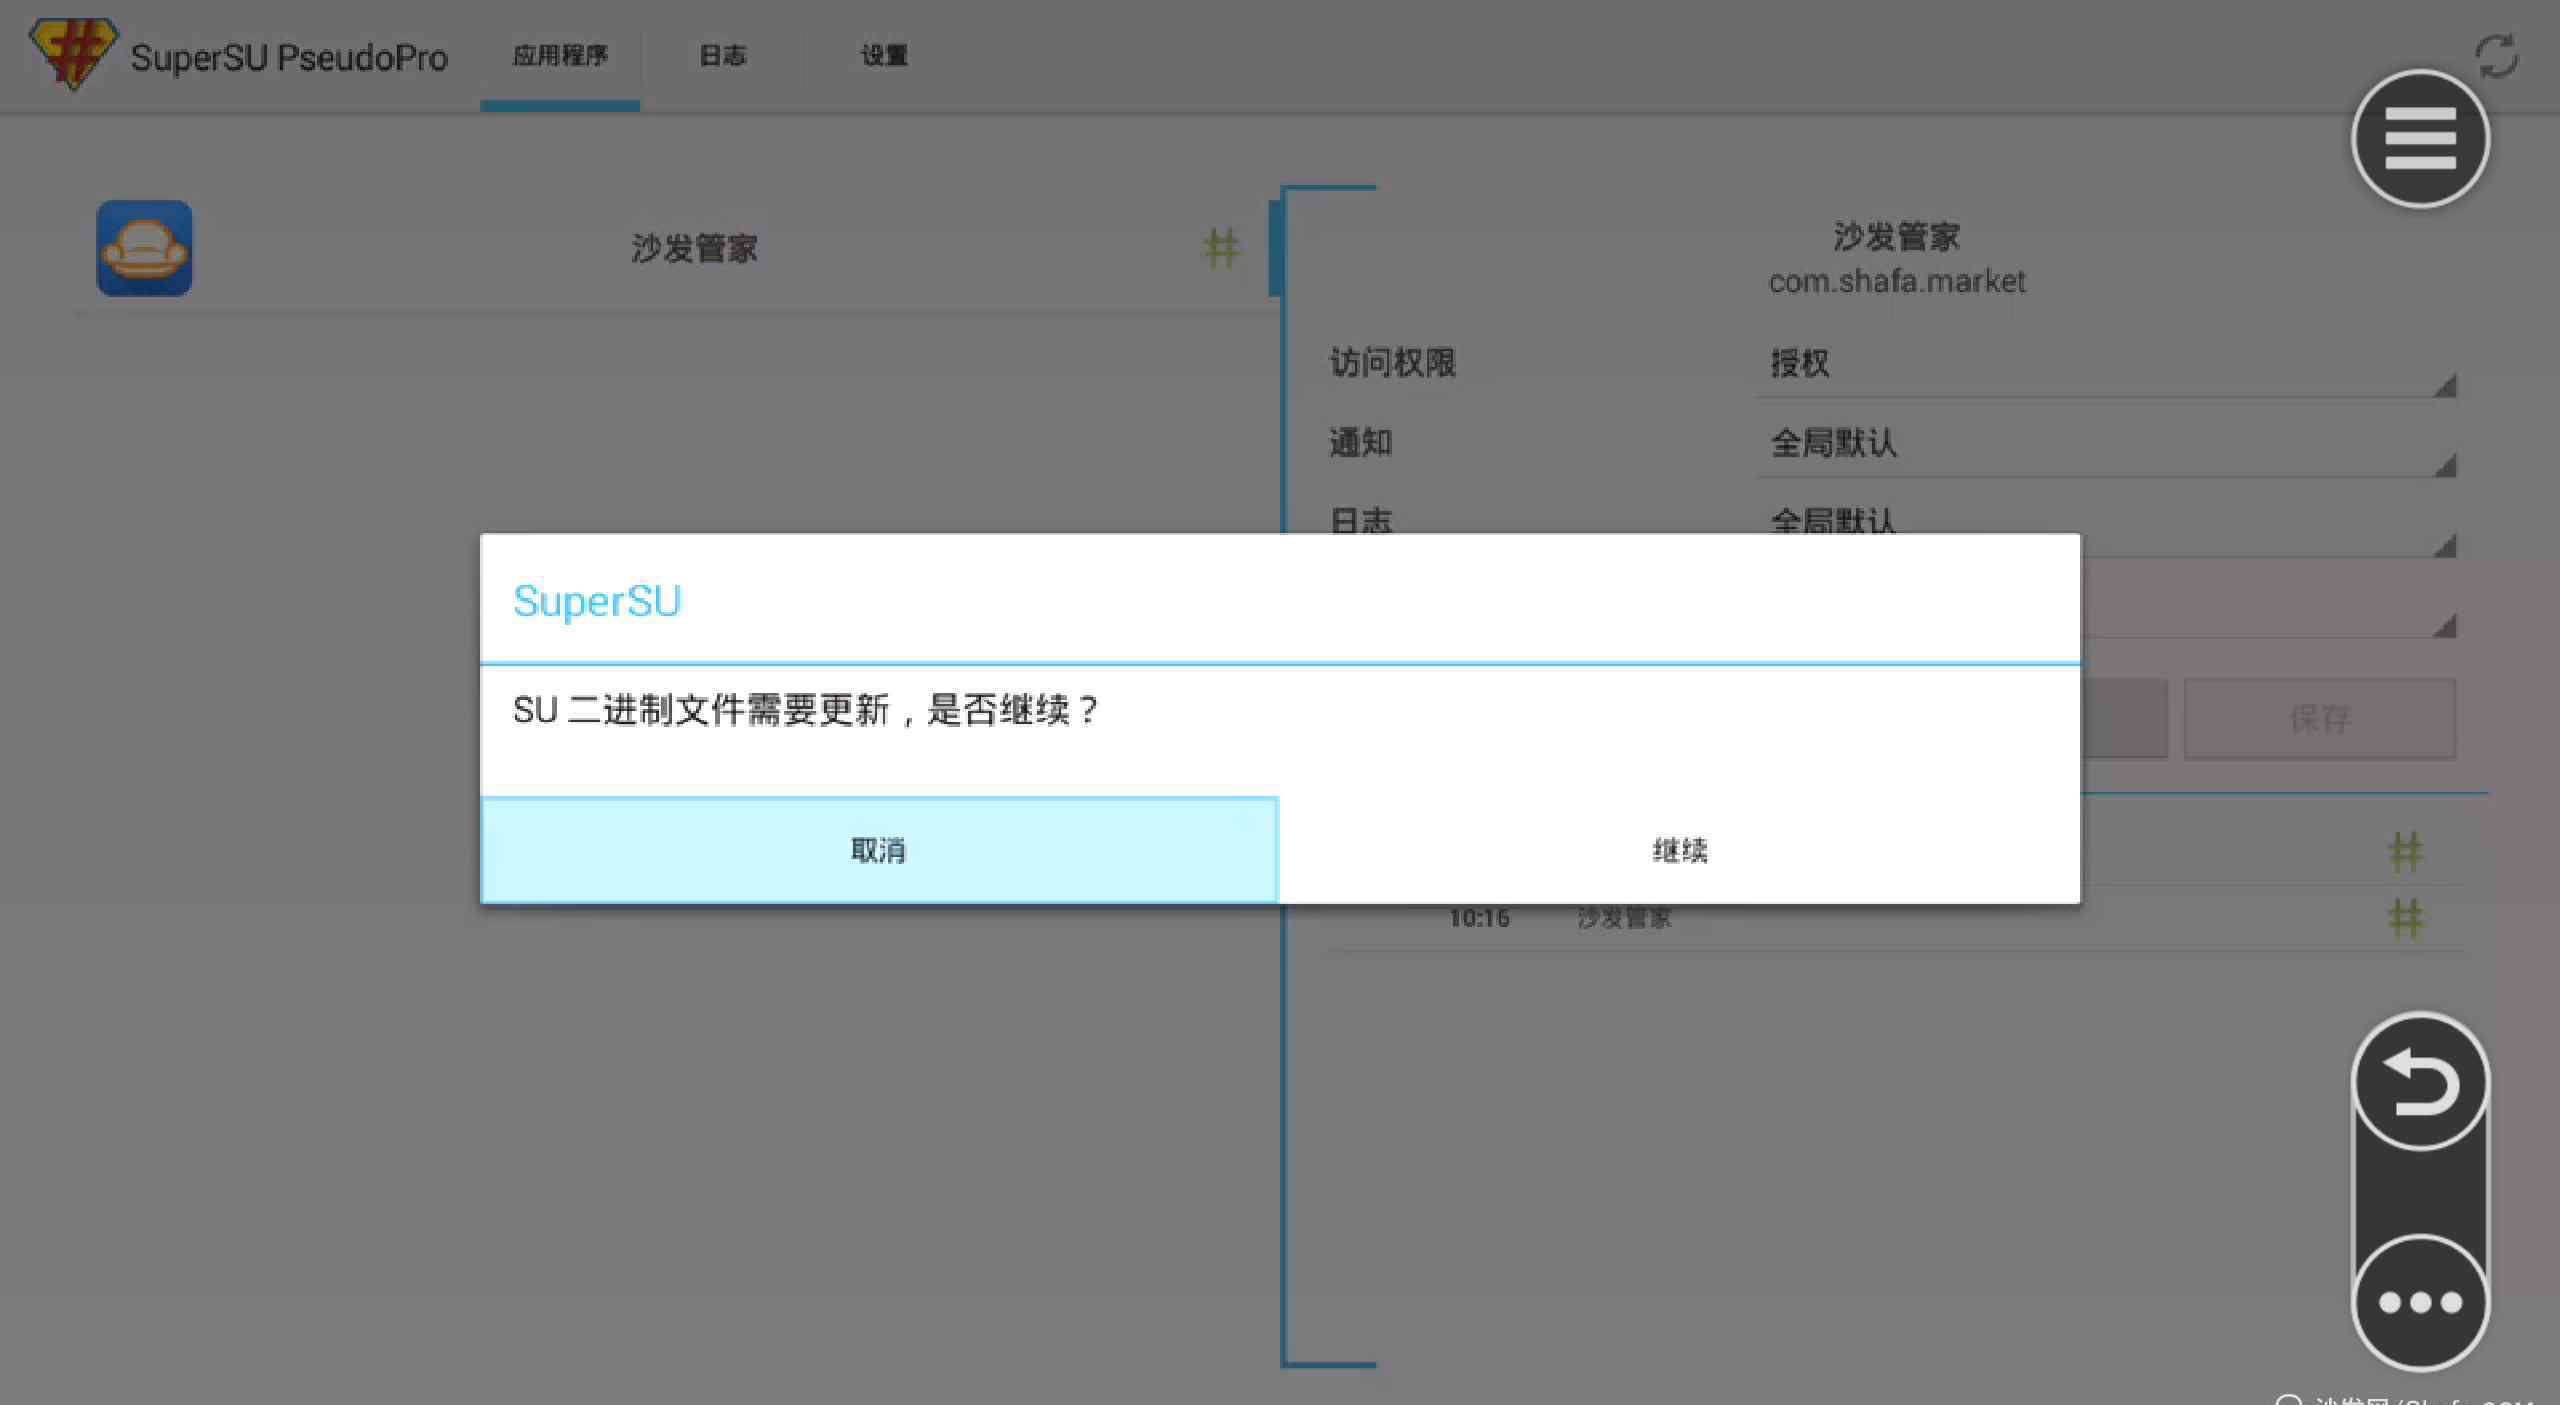Click the SuperSU dialog title

click(596, 601)
